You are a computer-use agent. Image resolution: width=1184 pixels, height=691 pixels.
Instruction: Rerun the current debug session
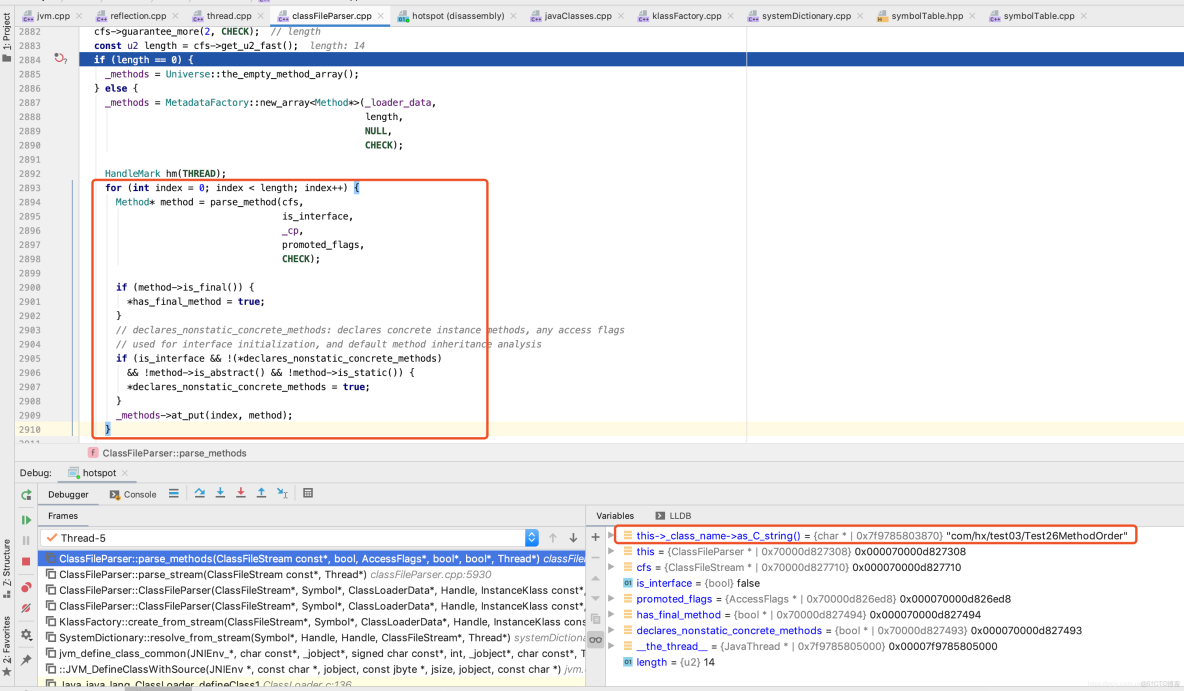(x=26, y=493)
